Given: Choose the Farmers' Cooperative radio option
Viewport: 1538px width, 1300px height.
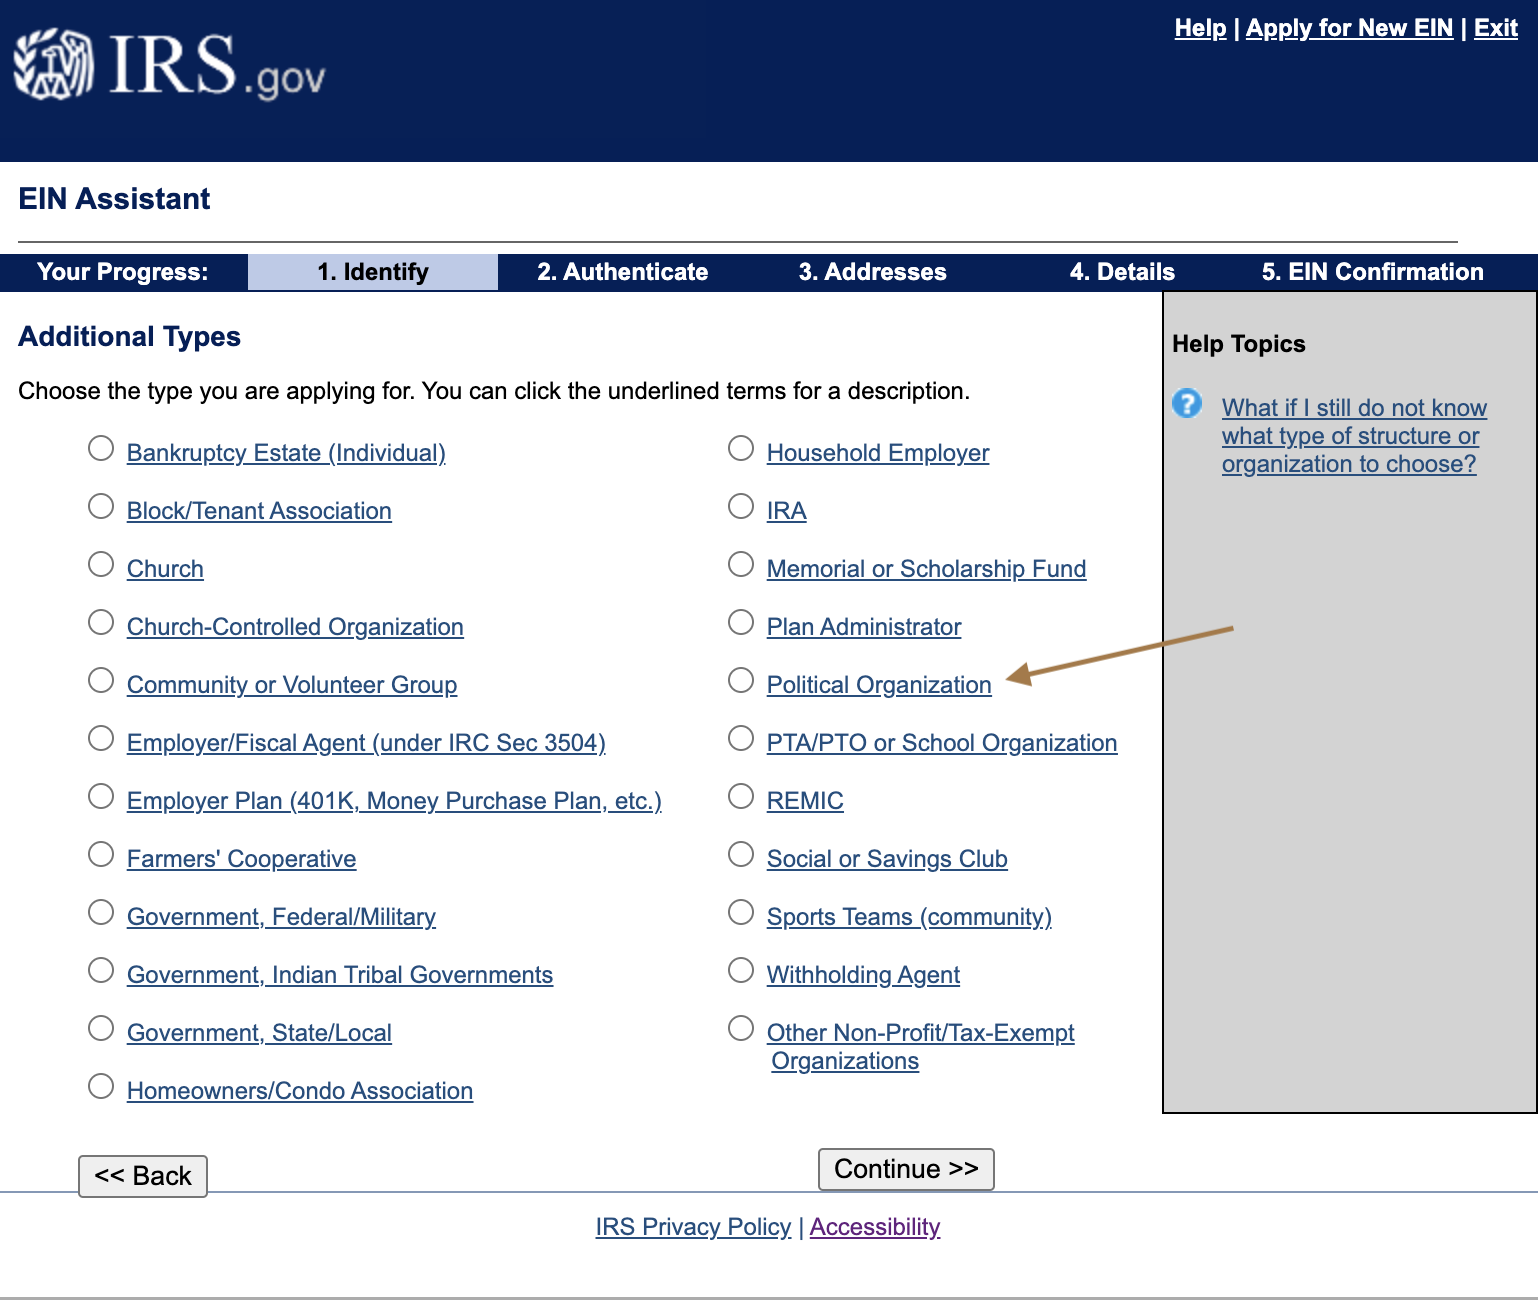Looking at the screenshot, I should tap(101, 855).
